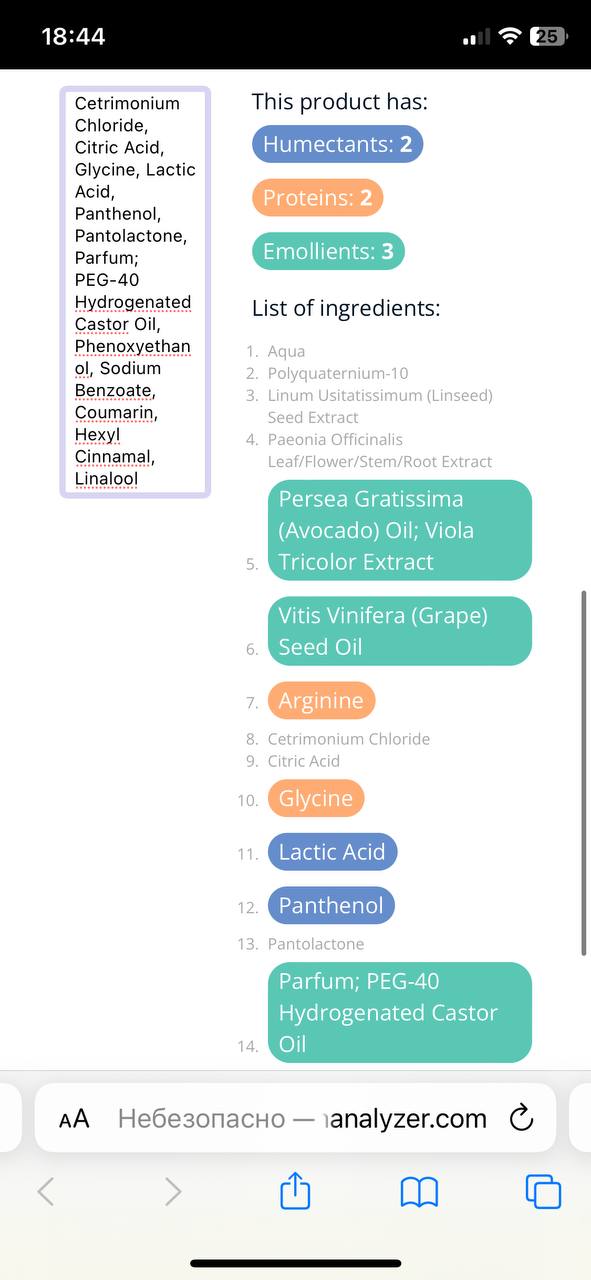Click the page scrollbar on the right
Image resolution: width=591 pixels, height=1280 pixels.
click(584, 773)
